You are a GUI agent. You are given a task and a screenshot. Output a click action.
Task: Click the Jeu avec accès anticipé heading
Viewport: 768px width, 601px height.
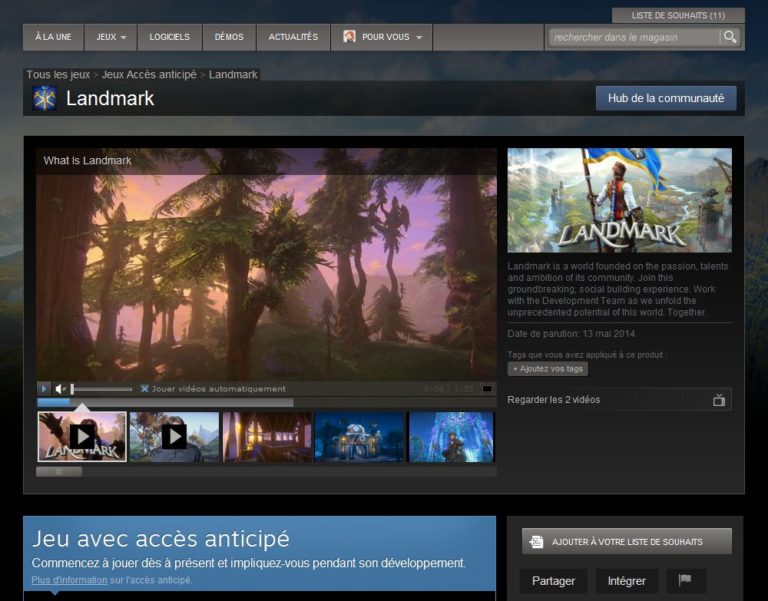pos(161,539)
